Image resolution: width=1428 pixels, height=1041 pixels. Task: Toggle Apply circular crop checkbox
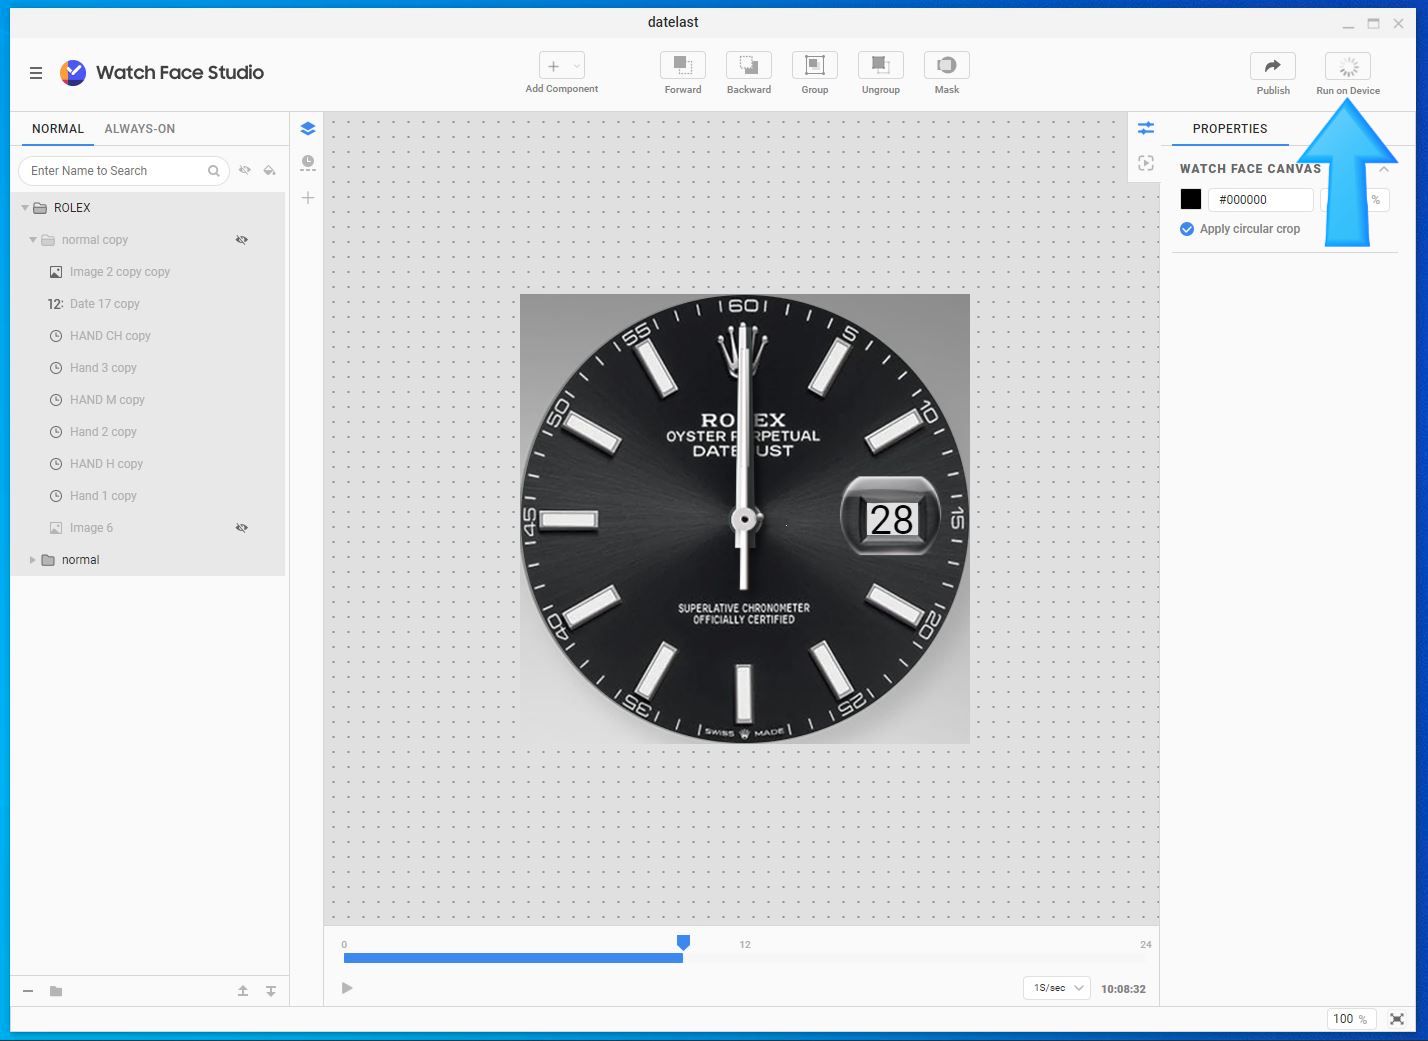tap(1187, 229)
